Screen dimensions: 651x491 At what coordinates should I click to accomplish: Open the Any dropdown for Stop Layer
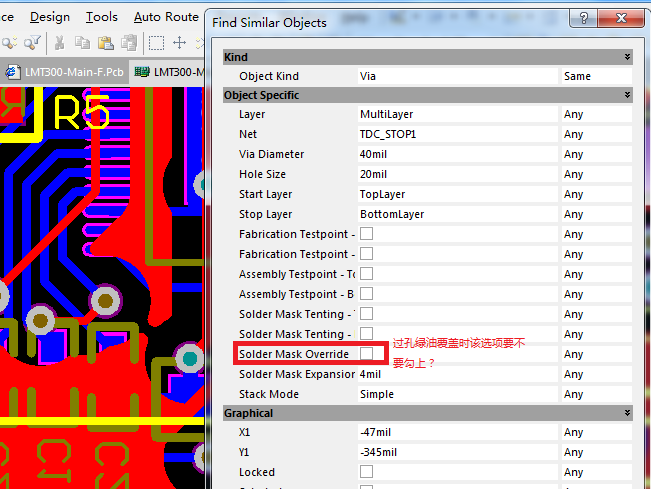(x=597, y=214)
